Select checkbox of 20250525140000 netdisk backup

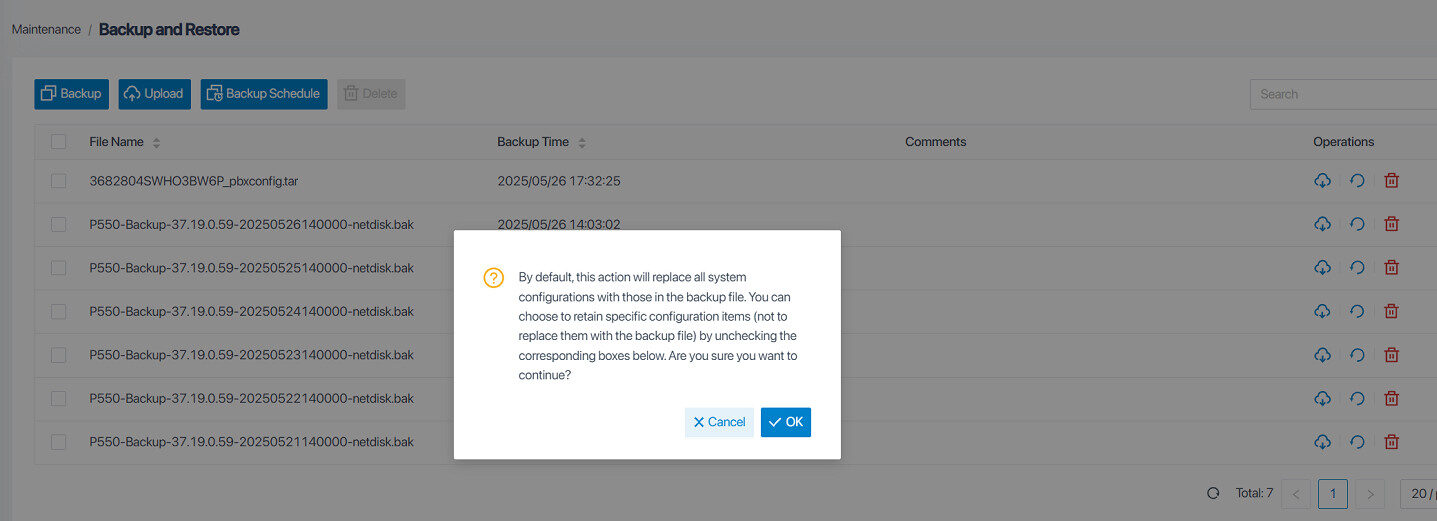coord(59,268)
